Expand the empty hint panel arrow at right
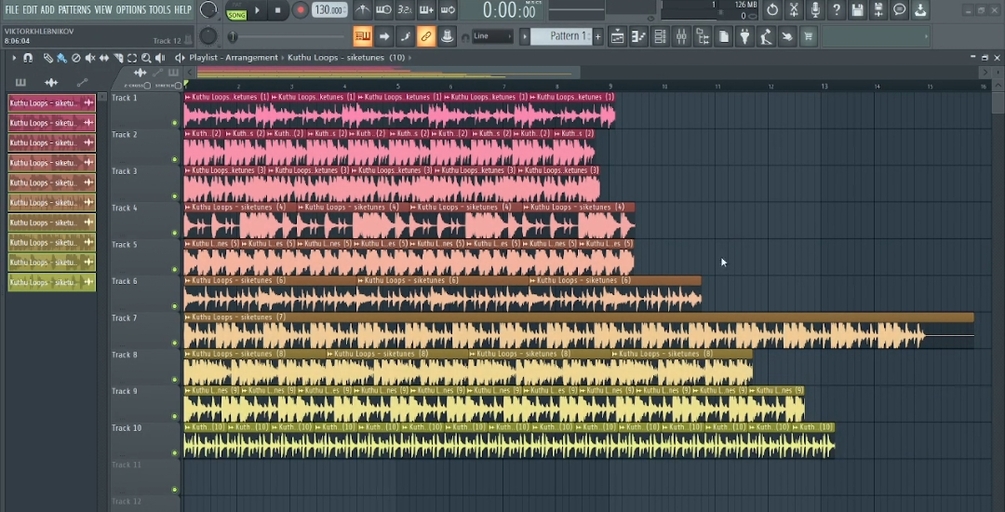 (926, 37)
